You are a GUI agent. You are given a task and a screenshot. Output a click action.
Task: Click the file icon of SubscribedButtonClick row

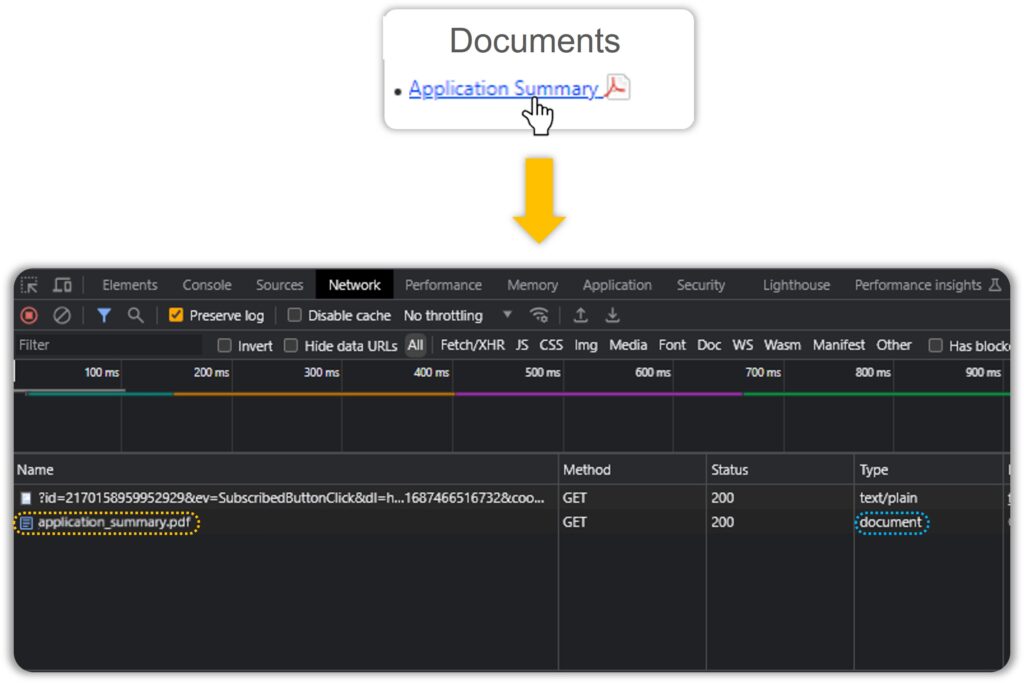pos(26,499)
